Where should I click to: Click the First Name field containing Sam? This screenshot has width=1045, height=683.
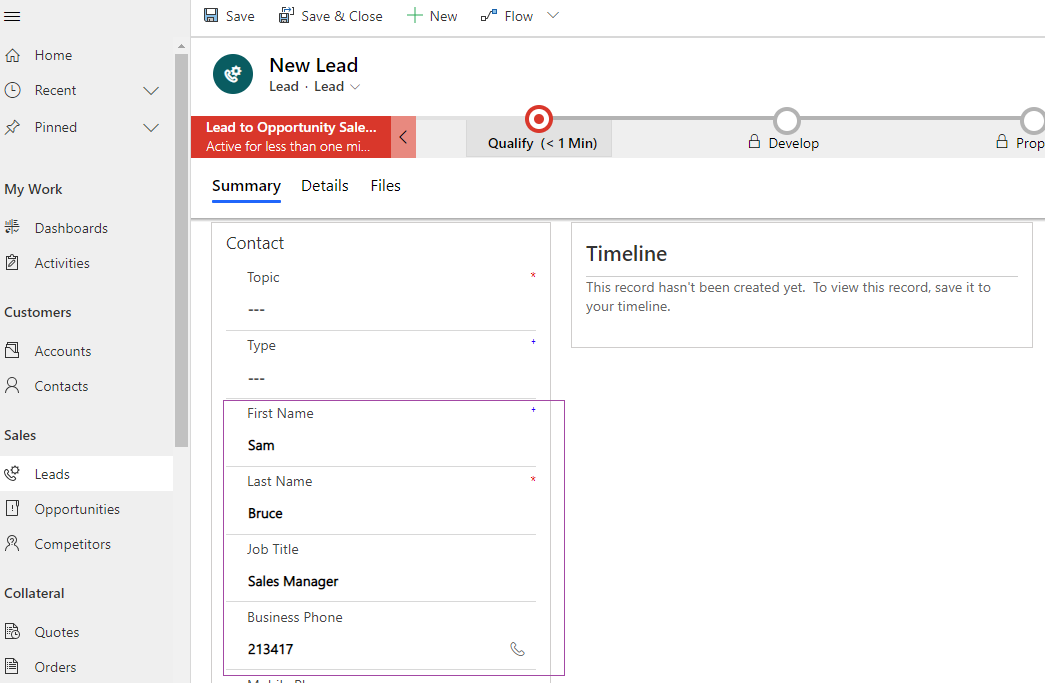pos(381,445)
